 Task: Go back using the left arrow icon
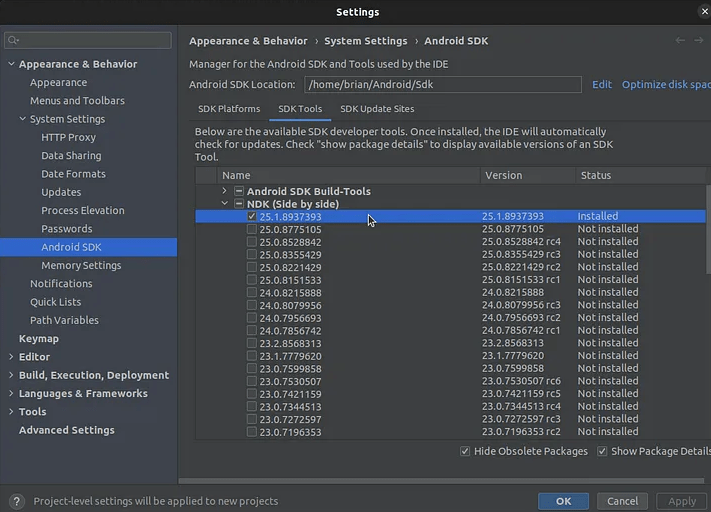pos(680,40)
